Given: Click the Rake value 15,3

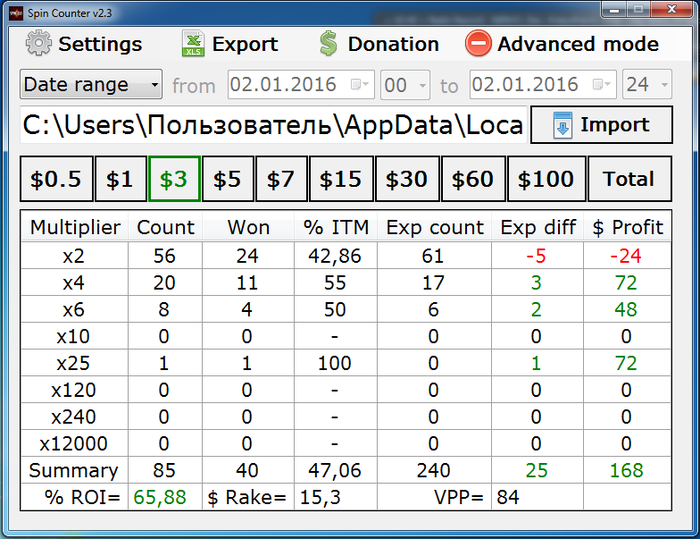Looking at the screenshot, I should [x=320, y=497].
